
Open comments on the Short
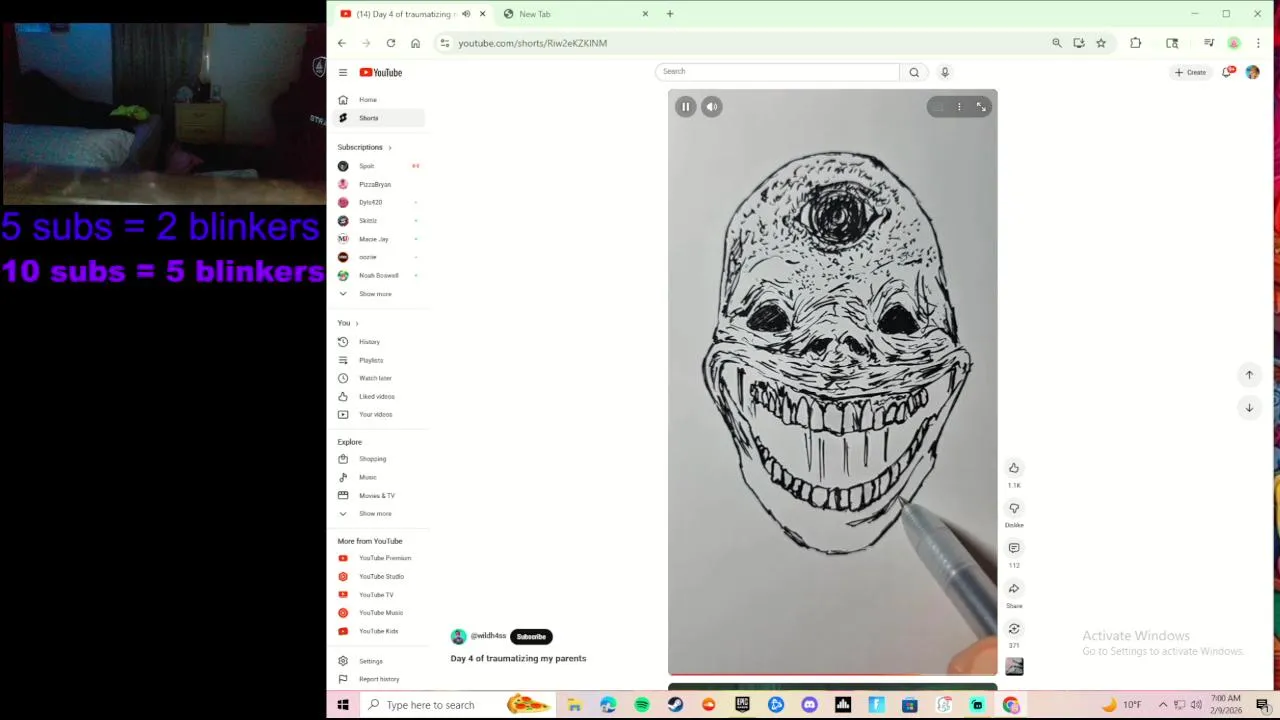point(1014,548)
